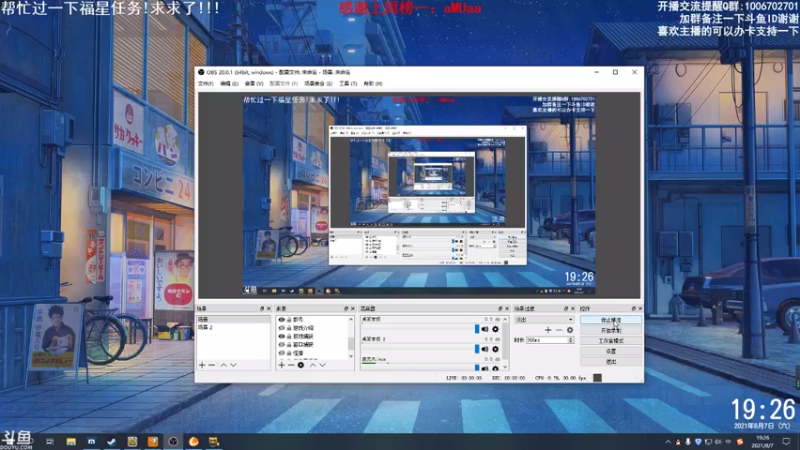The height and width of the screenshot is (450, 800).
Task: Add a new source with the plus icon
Action: coord(281,365)
